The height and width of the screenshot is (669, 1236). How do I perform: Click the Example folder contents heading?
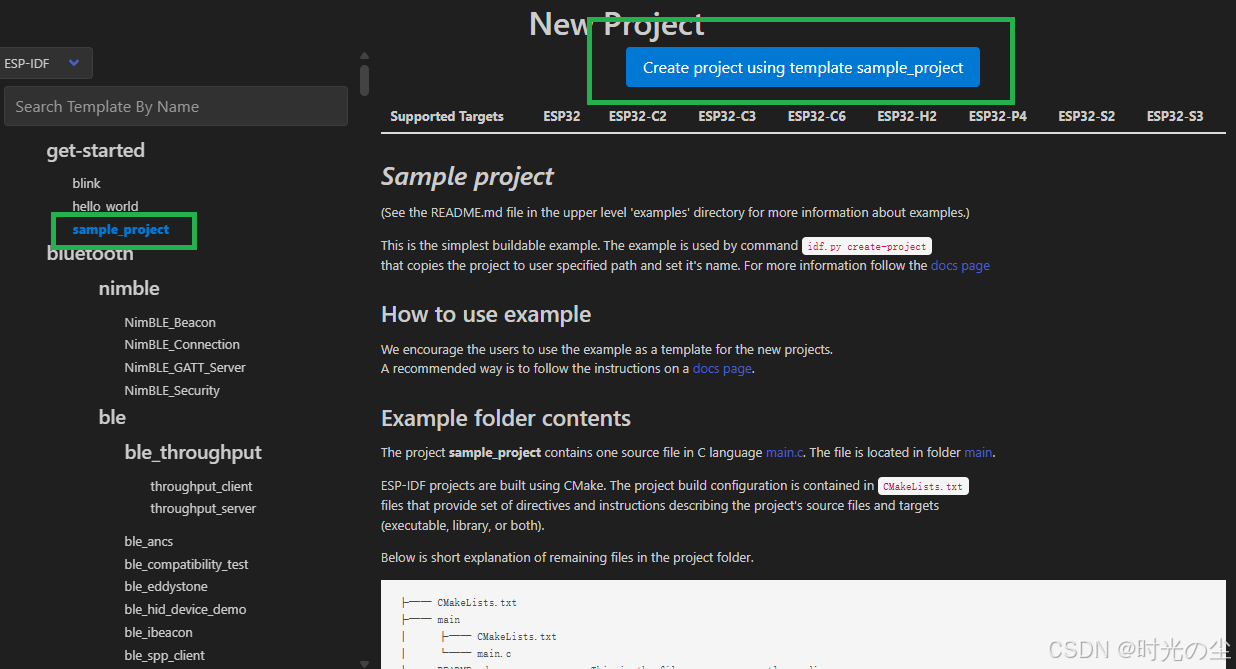coord(506,418)
